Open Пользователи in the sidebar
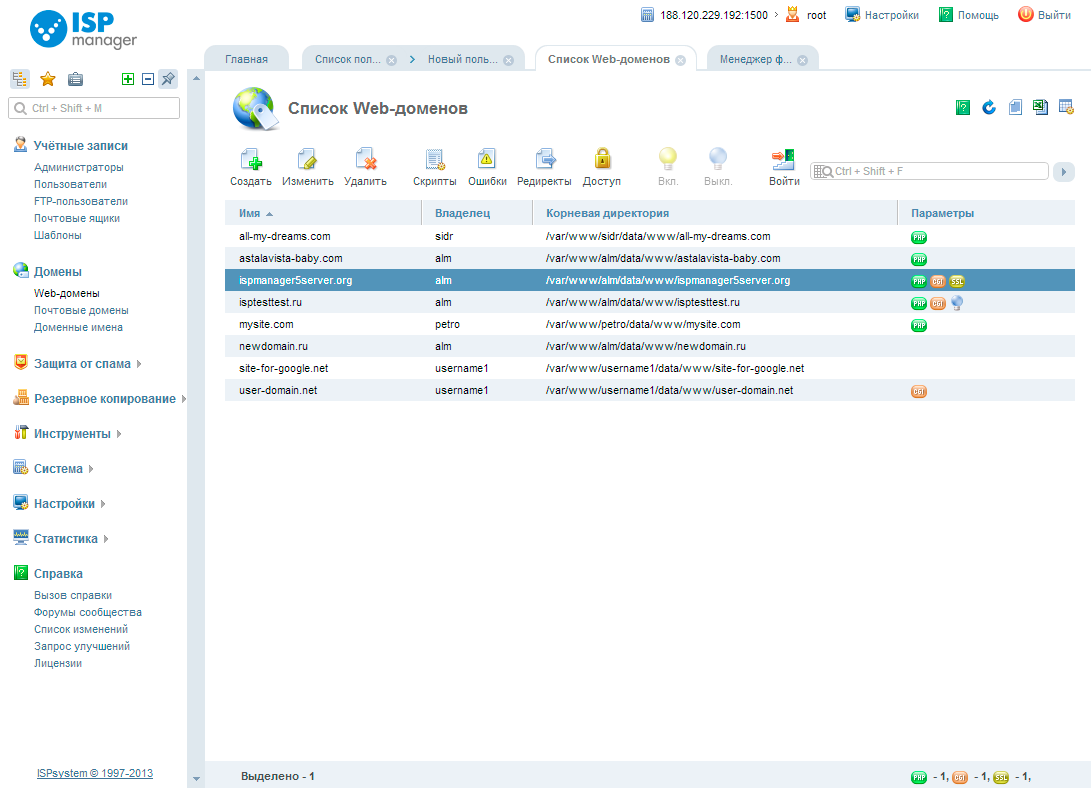1091x788 pixels. coord(70,184)
